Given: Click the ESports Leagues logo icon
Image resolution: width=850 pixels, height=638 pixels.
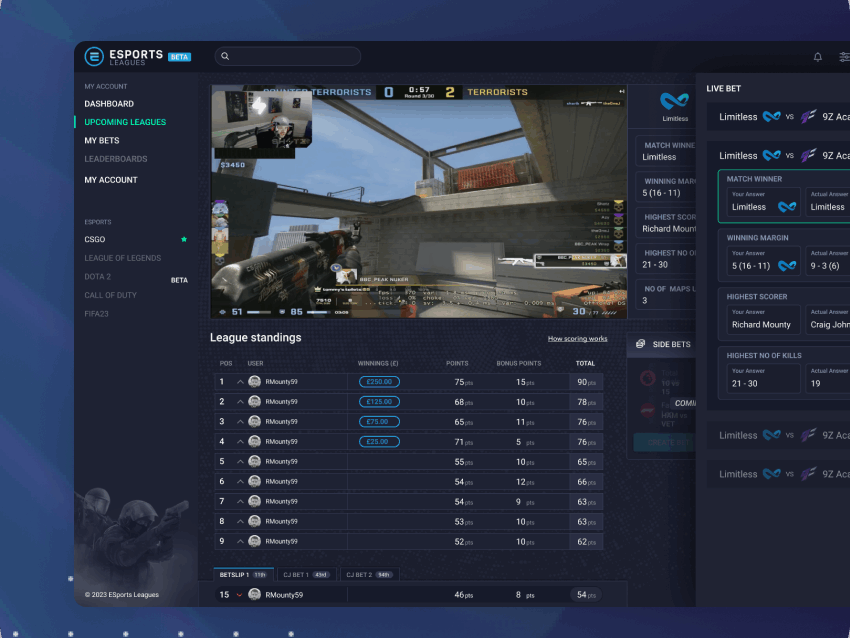Looking at the screenshot, I should 94,57.
